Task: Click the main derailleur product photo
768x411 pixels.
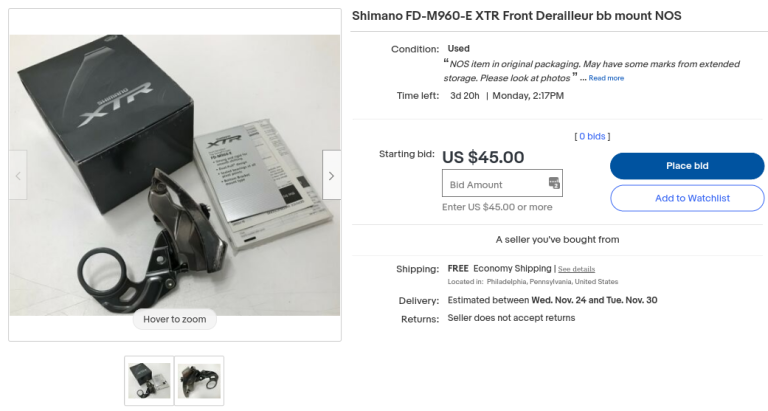Action: (175, 175)
